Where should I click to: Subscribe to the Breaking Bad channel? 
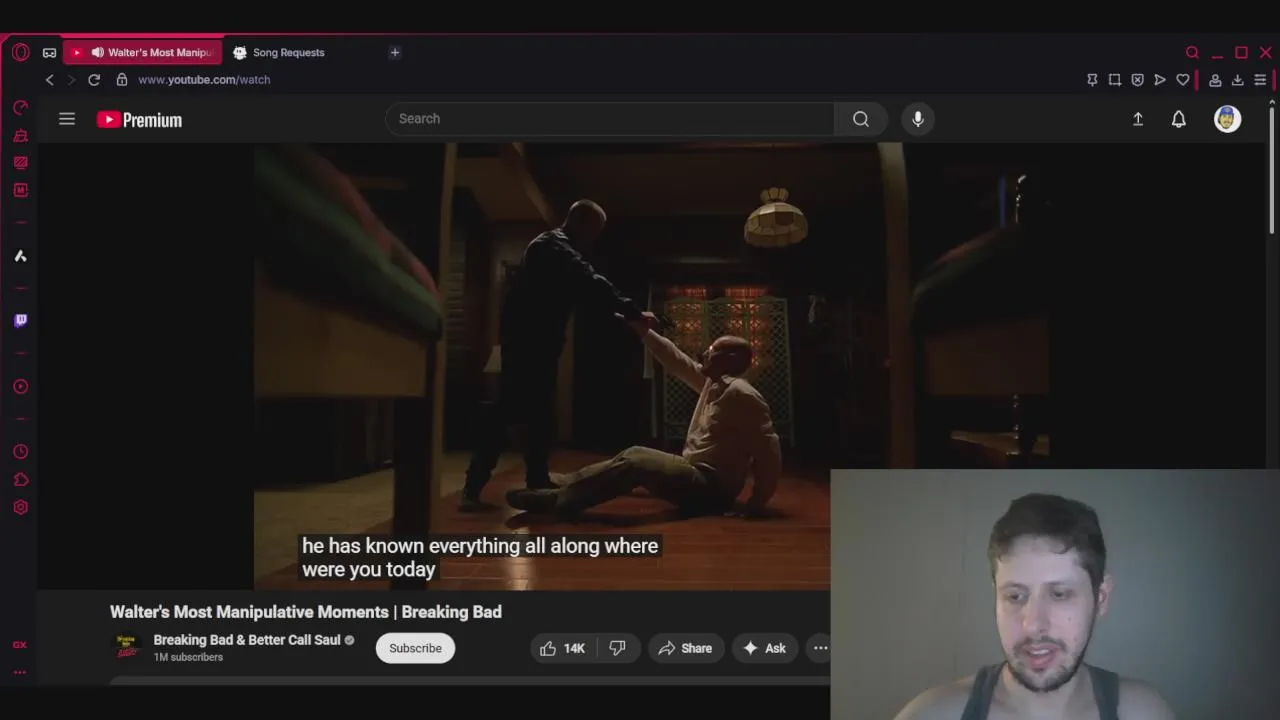pos(415,648)
